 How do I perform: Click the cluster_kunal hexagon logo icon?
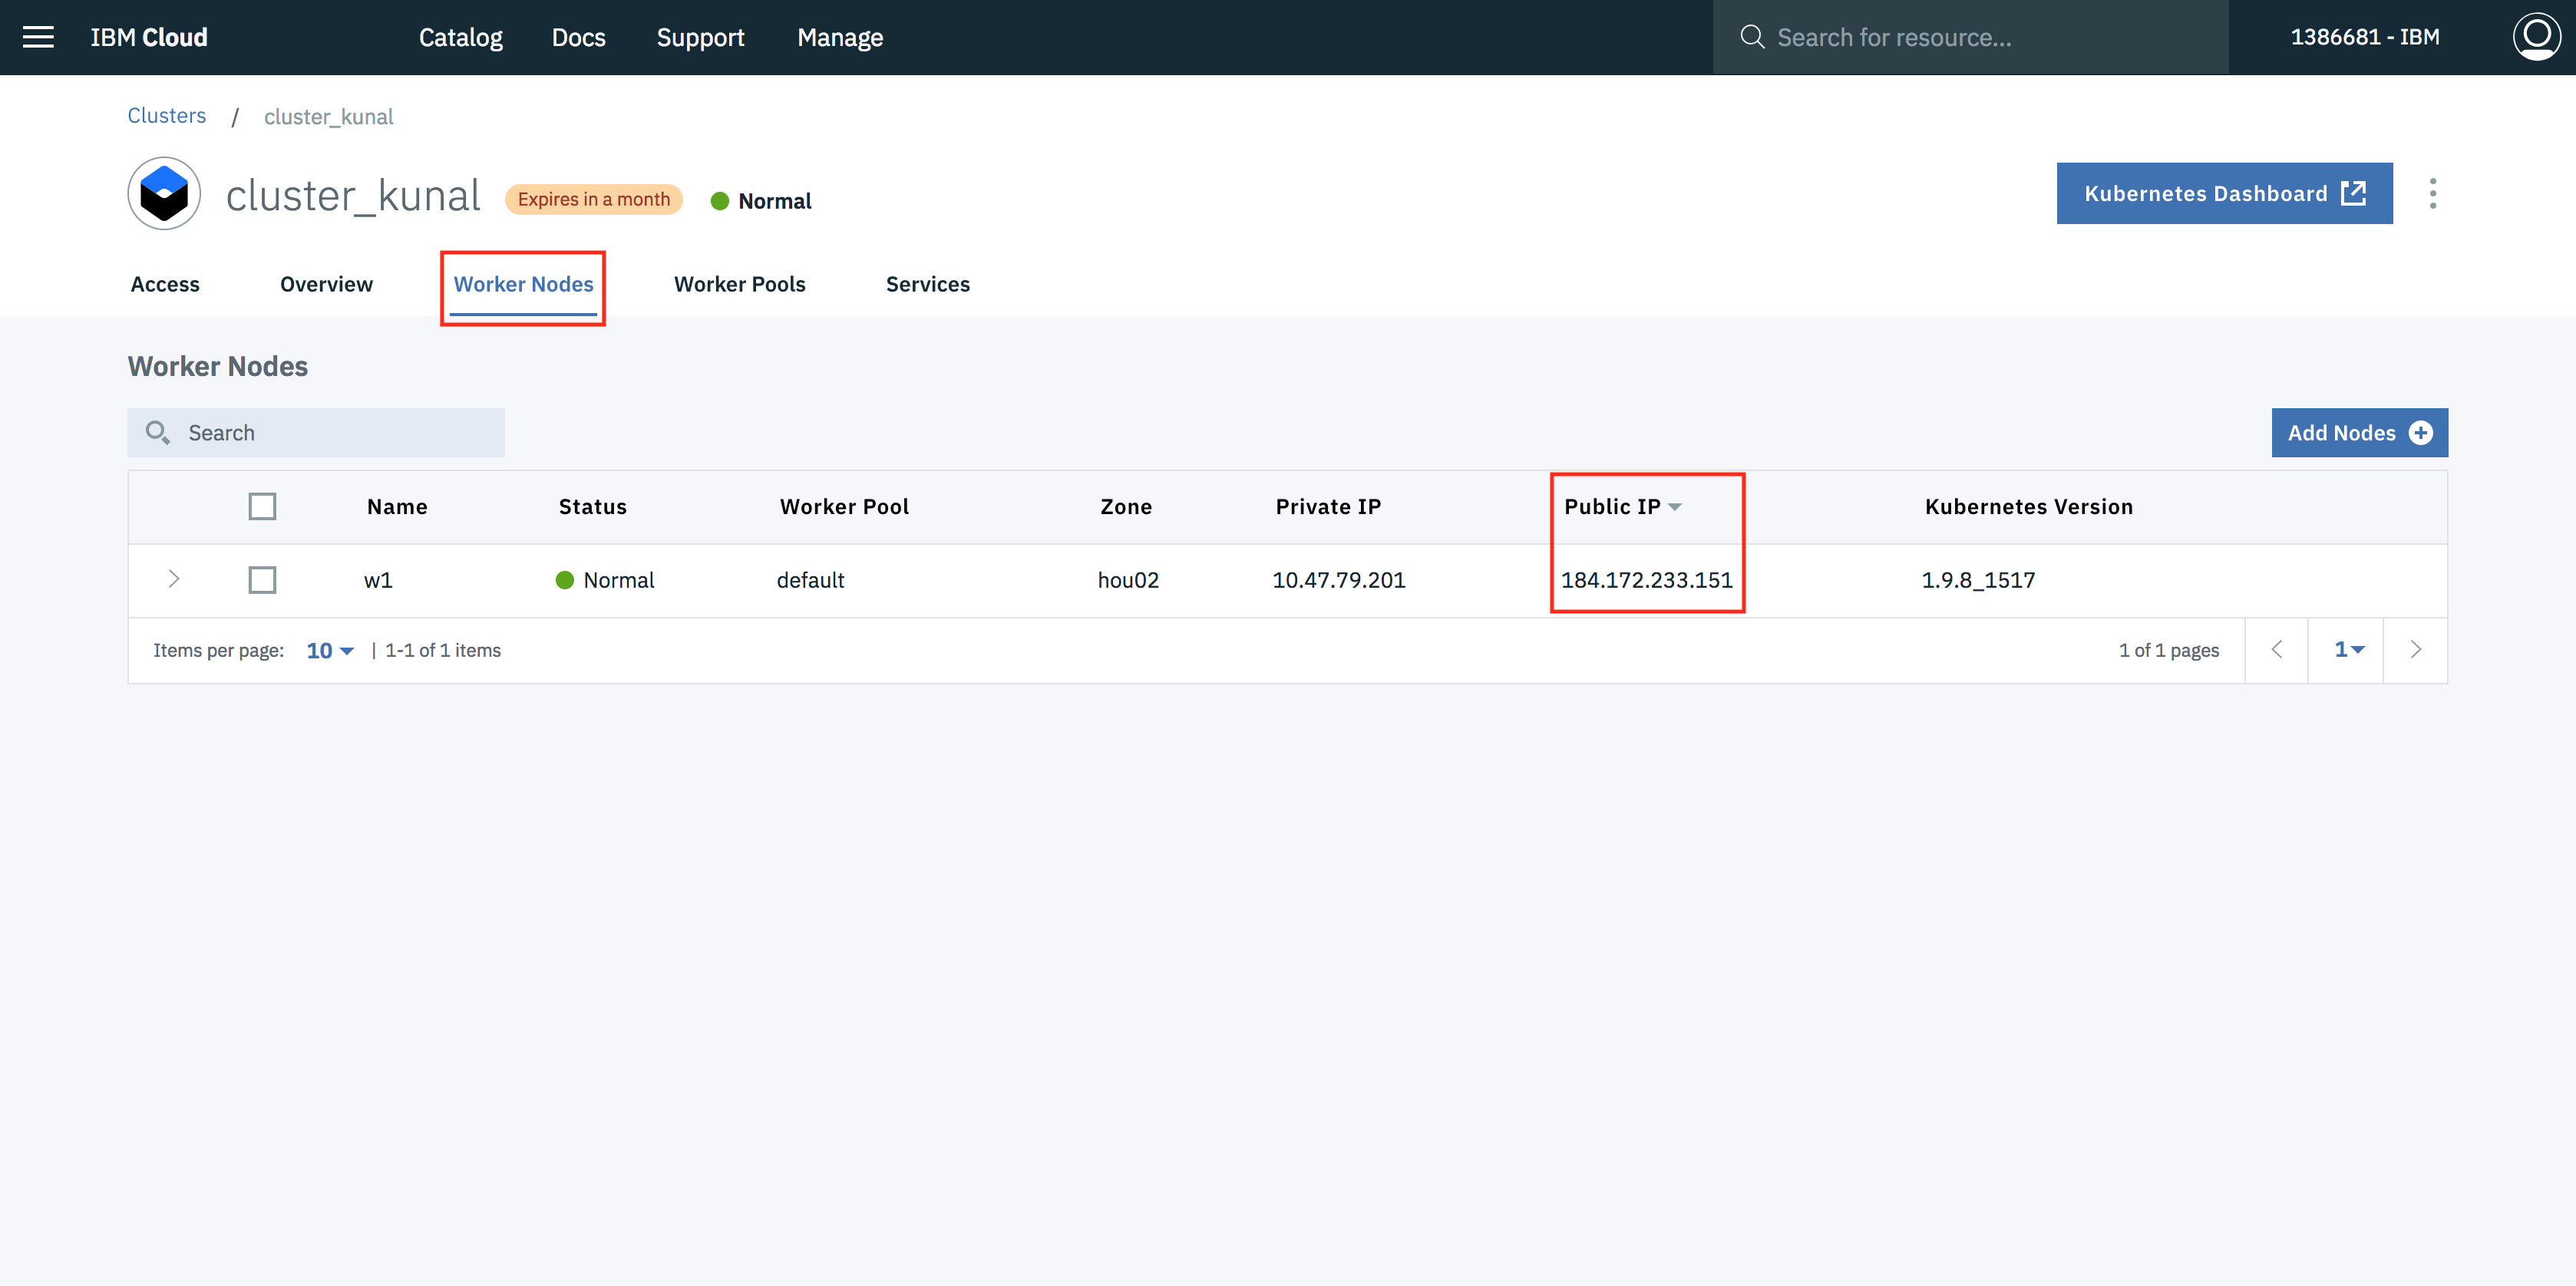point(164,193)
